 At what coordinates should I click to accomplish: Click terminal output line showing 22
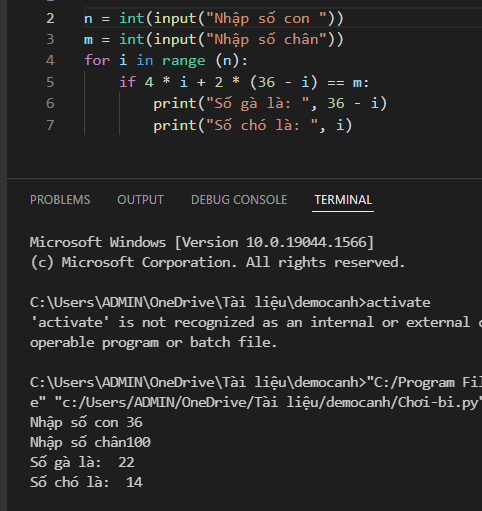[x=82, y=463]
